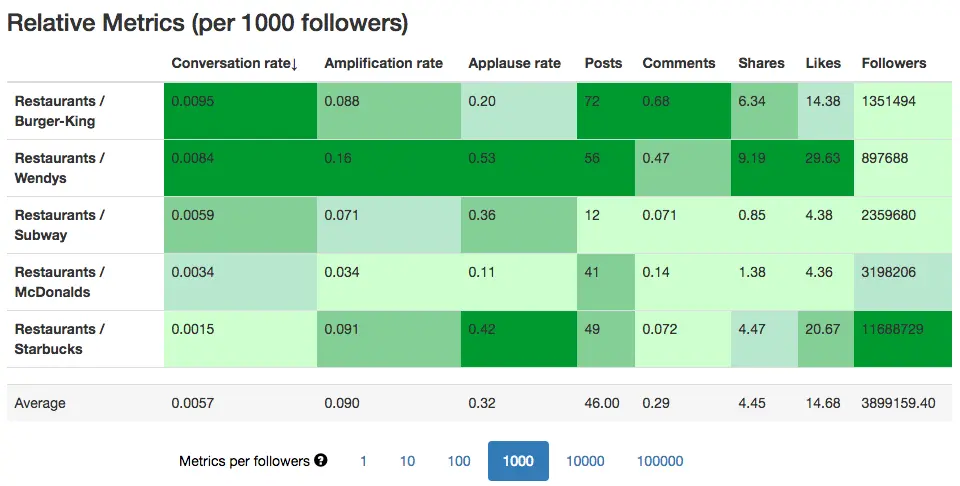Click the Starbucks followers dark green cell
This screenshot has width=960, height=486.
(903, 339)
